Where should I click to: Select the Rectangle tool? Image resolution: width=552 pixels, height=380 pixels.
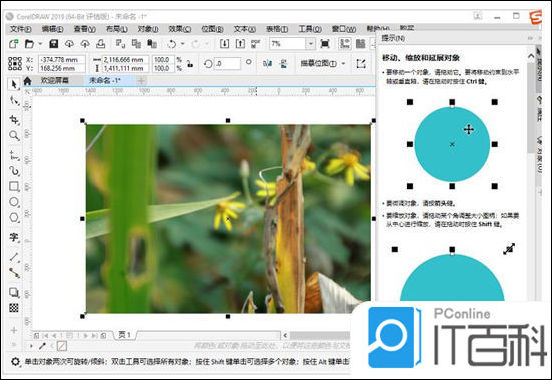14,186
